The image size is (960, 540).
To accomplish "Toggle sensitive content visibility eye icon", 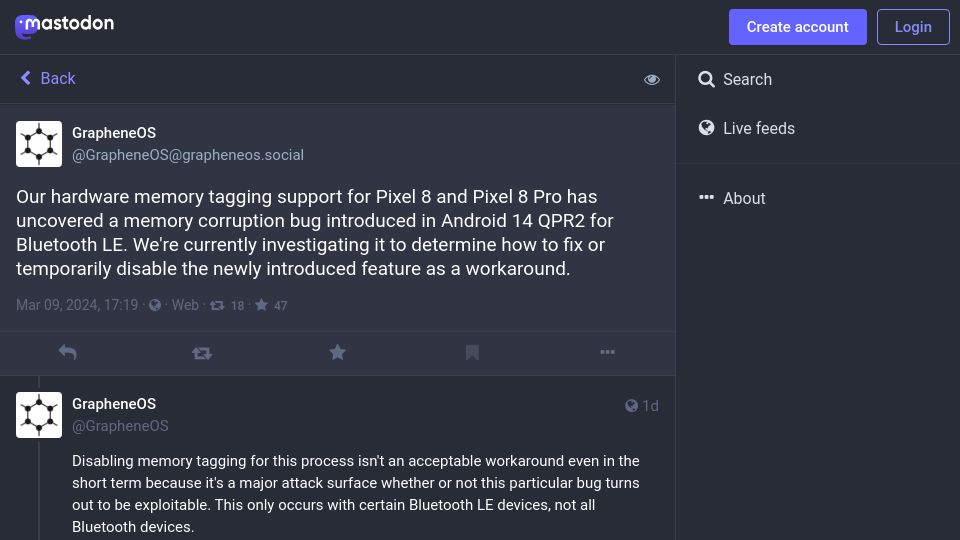I will click(x=651, y=80).
